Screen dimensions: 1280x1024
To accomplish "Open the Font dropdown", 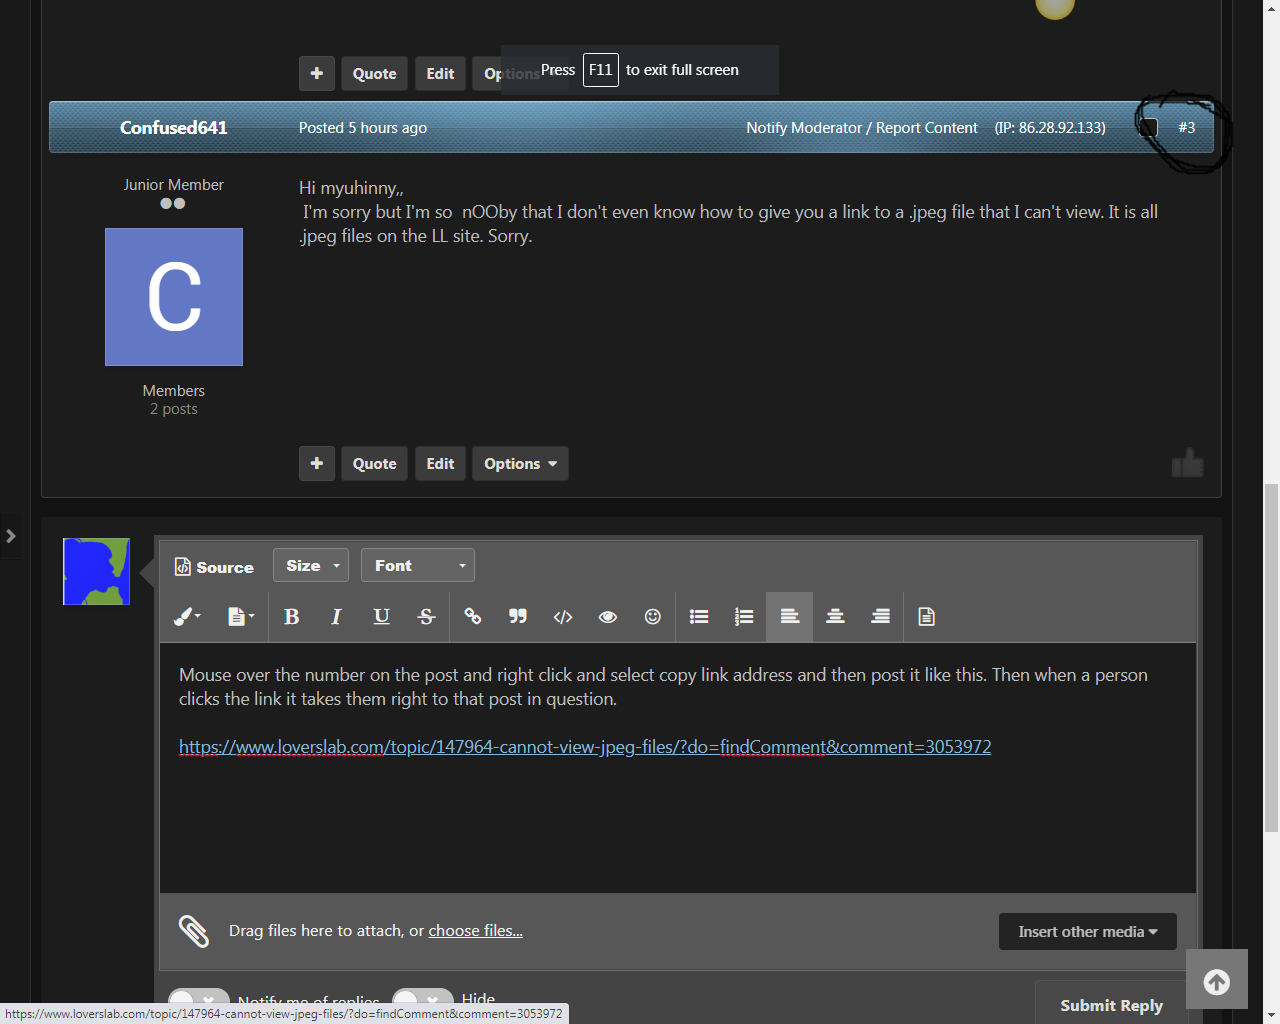I will 418,566.
